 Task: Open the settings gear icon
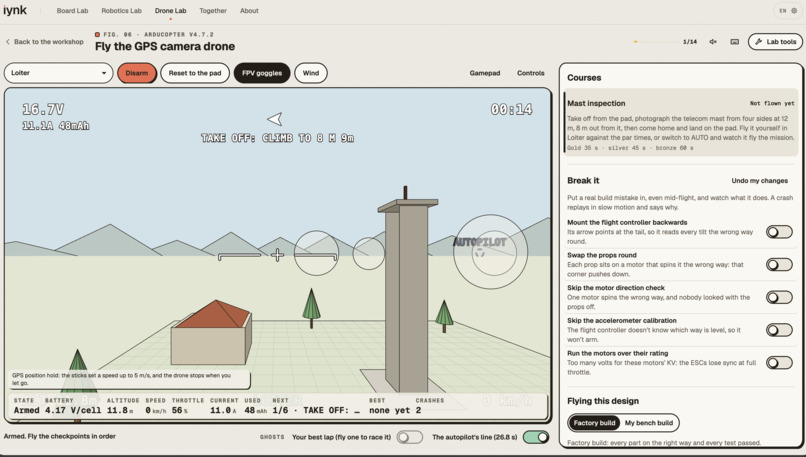[794, 10]
